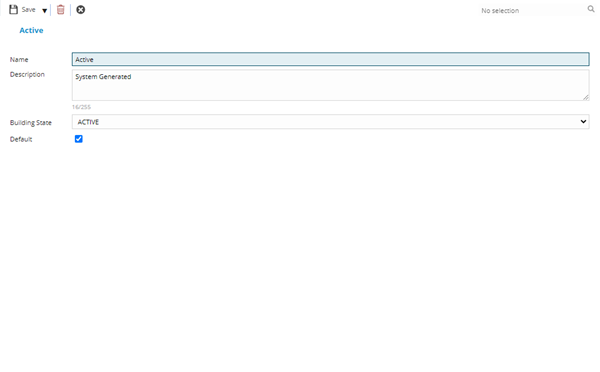Click the Description field label

[x=27, y=74]
